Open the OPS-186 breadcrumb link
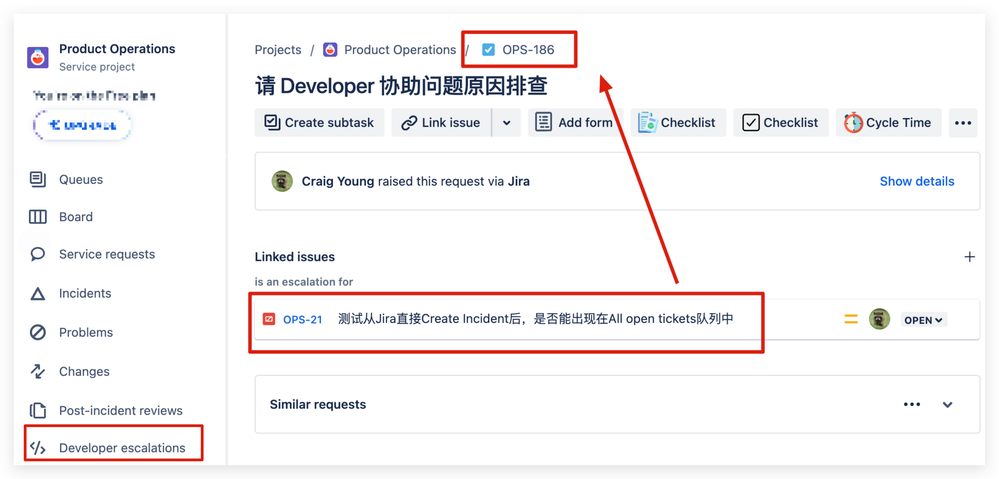This screenshot has height=479, width=999. click(528, 50)
